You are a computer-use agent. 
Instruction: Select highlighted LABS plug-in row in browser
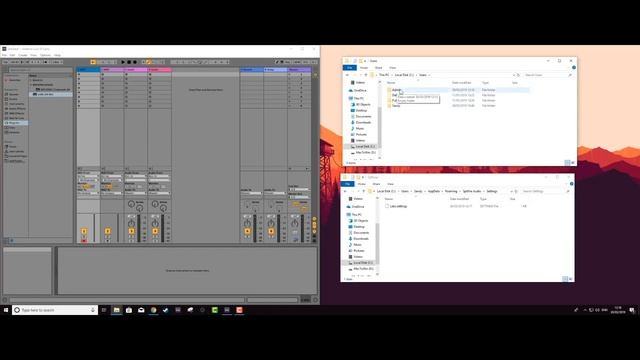[51, 94]
